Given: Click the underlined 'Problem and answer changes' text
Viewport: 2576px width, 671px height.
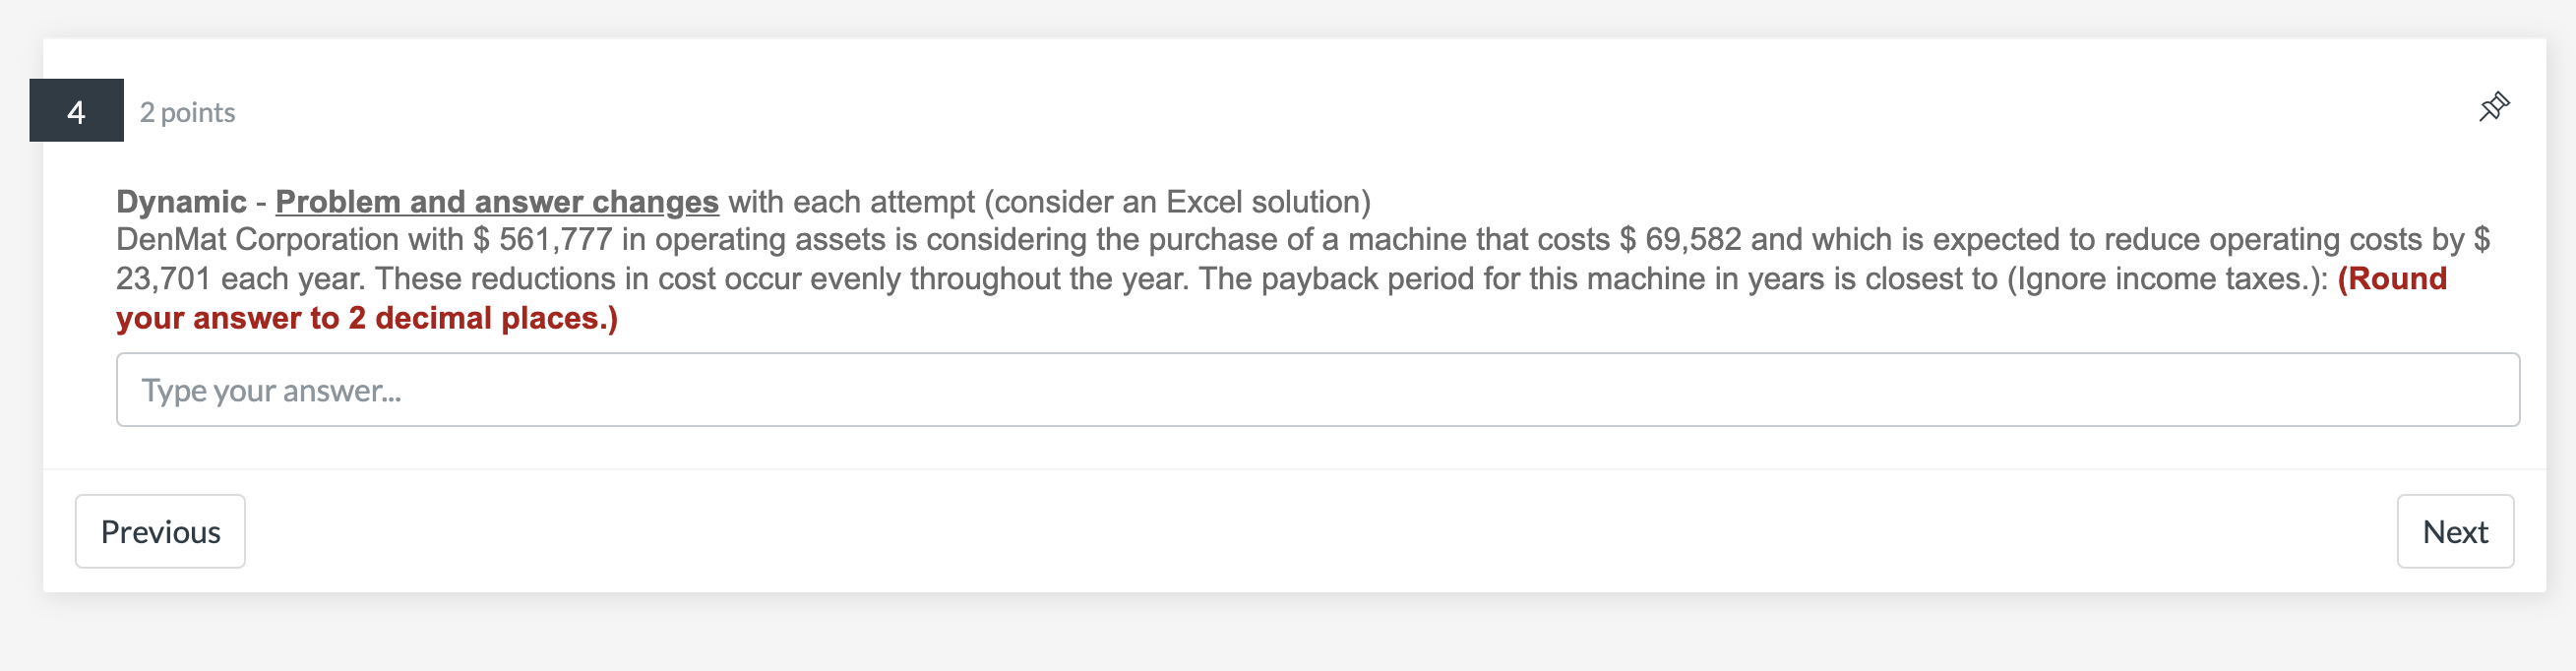Looking at the screenshot, I should 497,200.
